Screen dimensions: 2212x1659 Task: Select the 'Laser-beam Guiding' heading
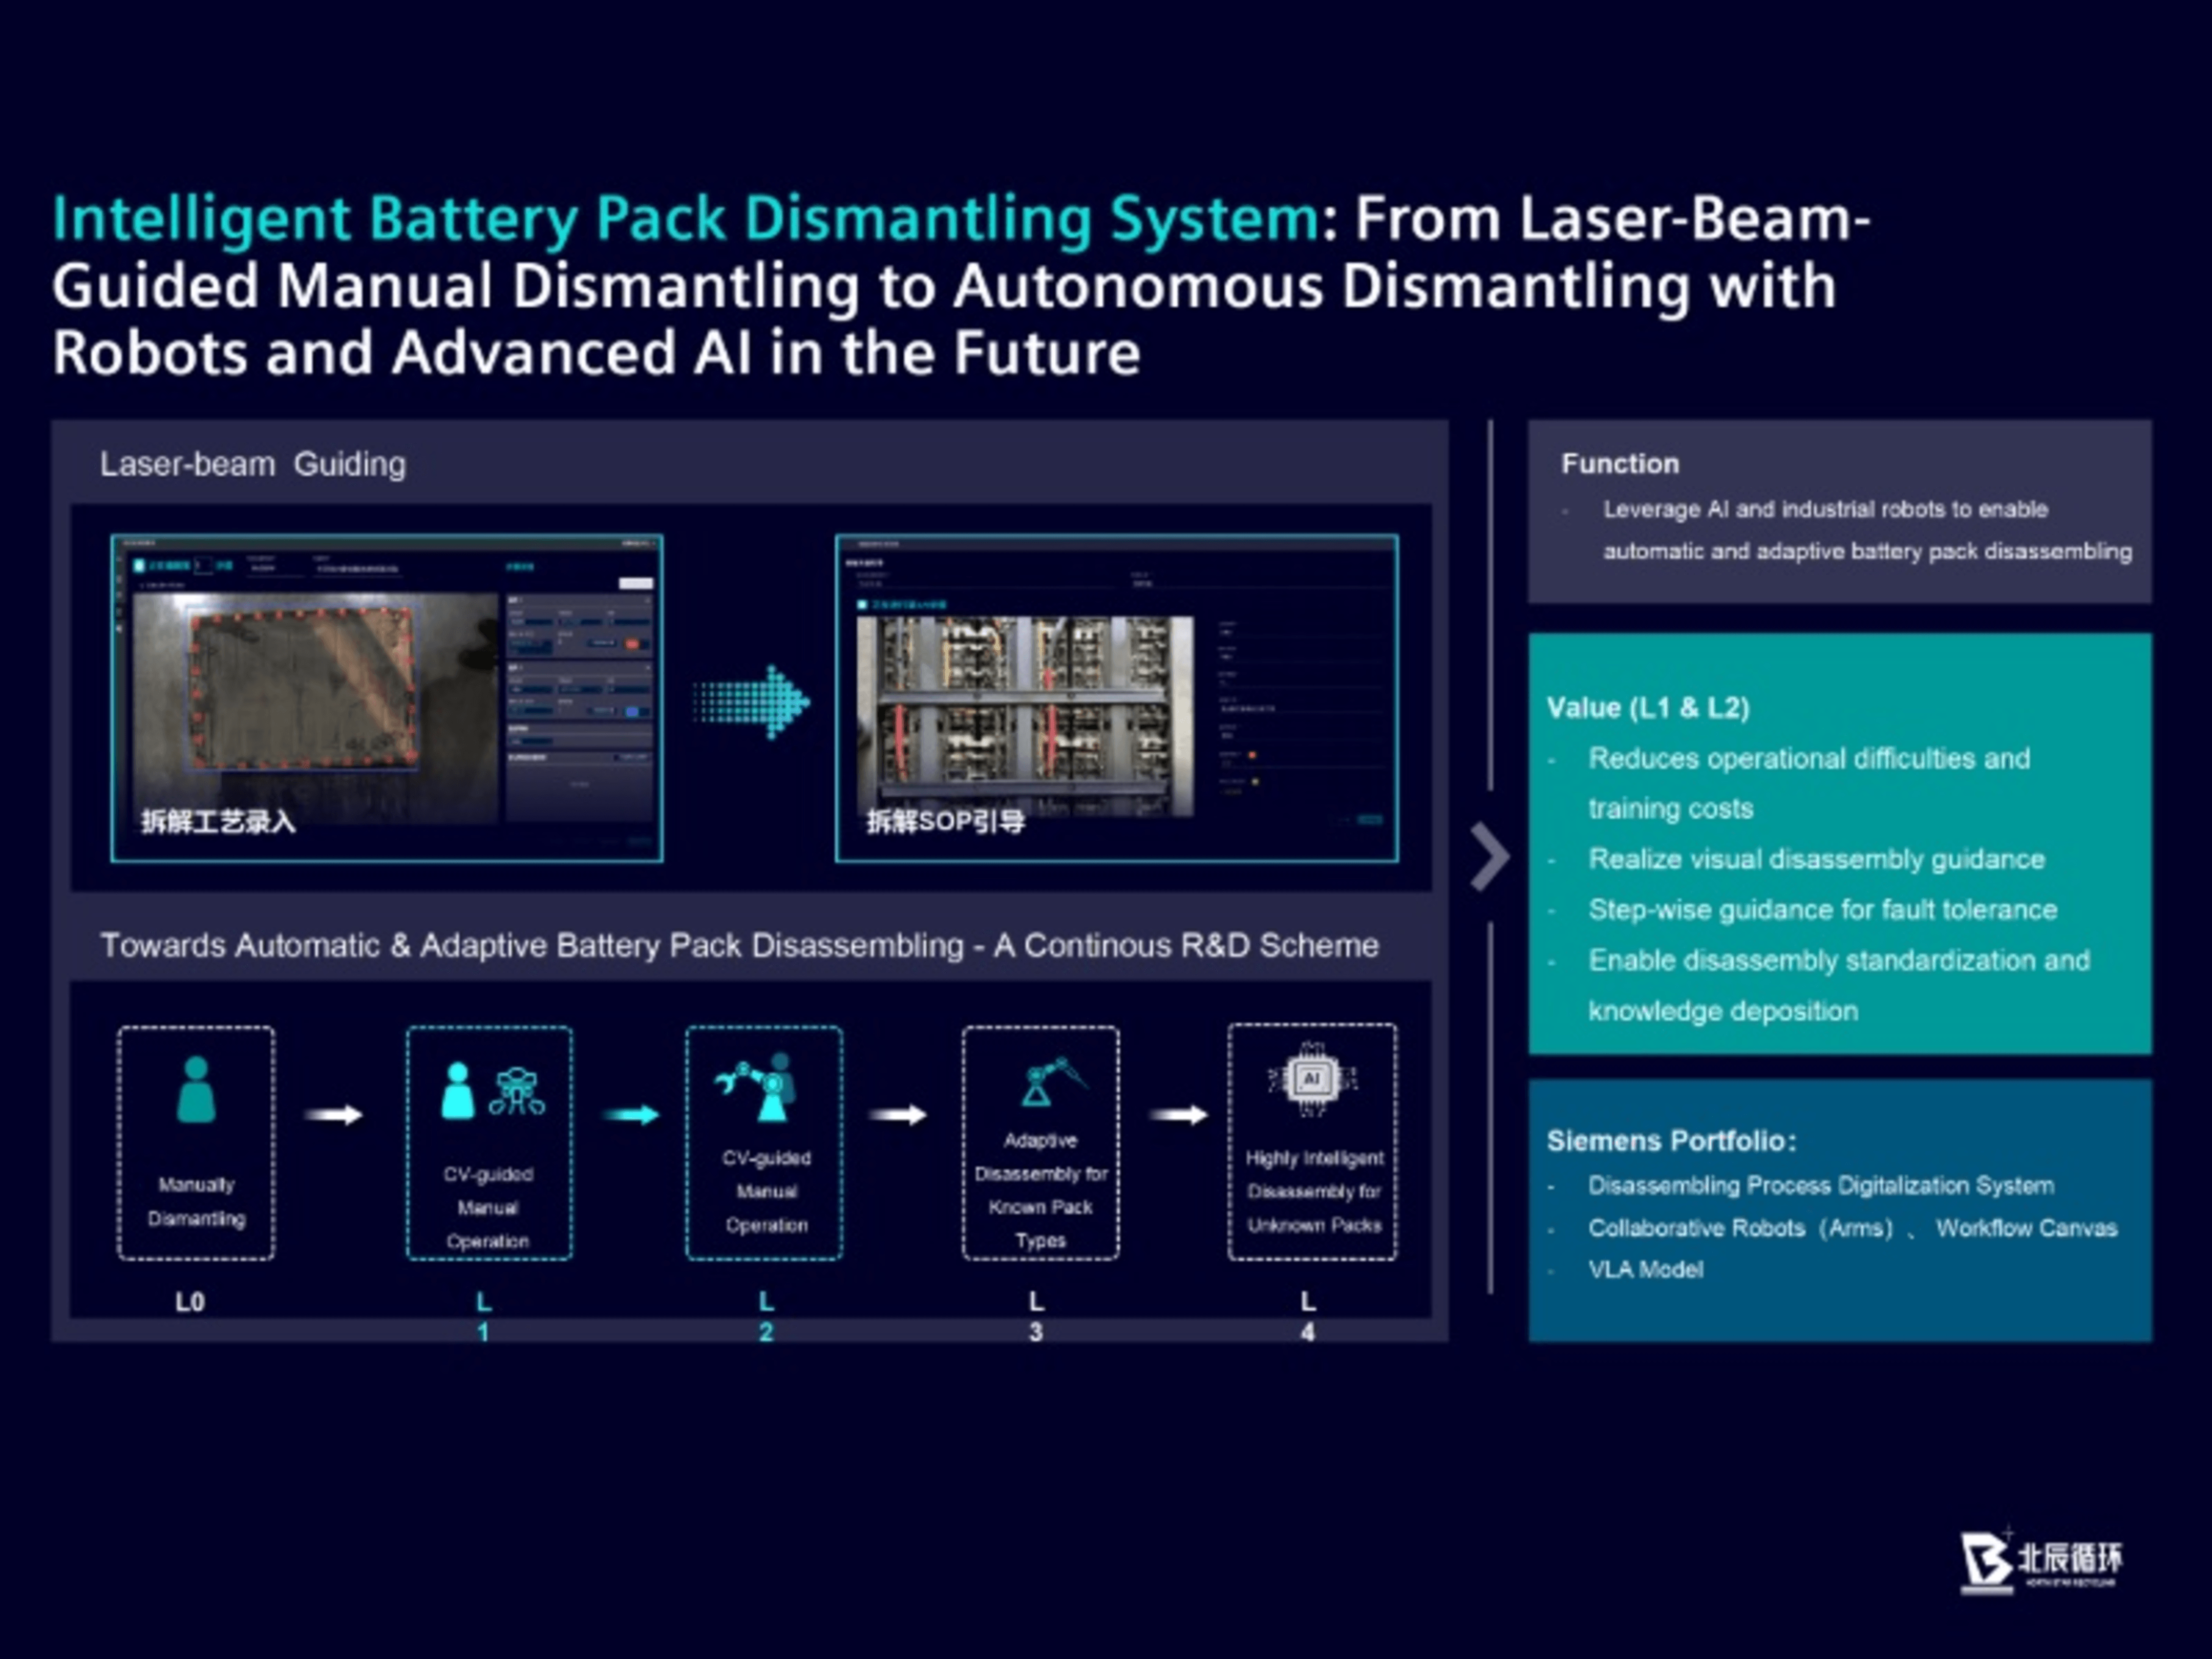(253, 464)
